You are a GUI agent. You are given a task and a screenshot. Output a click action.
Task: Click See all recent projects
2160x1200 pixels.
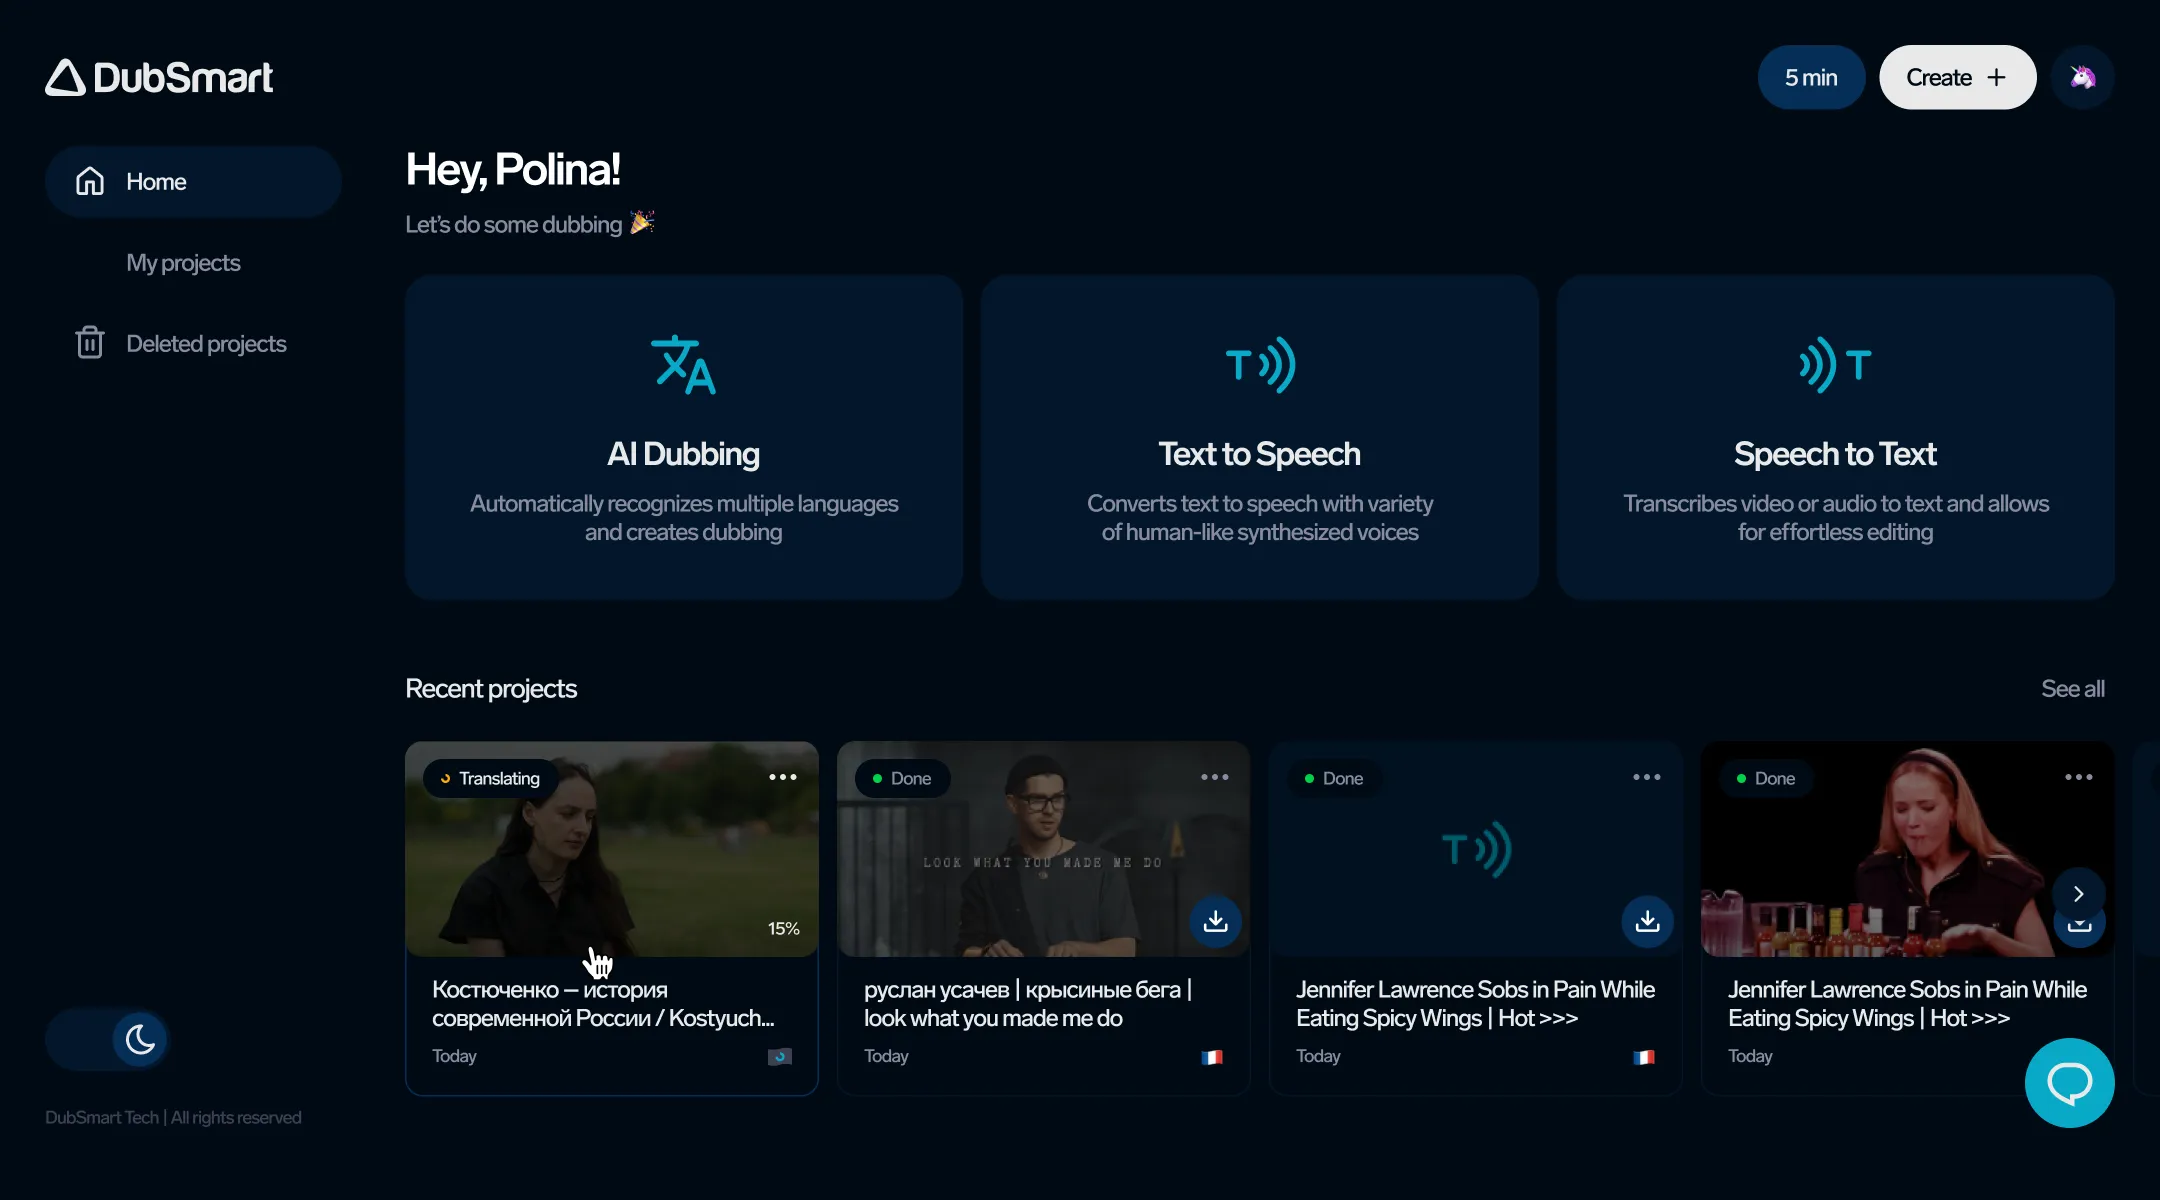2073,689
